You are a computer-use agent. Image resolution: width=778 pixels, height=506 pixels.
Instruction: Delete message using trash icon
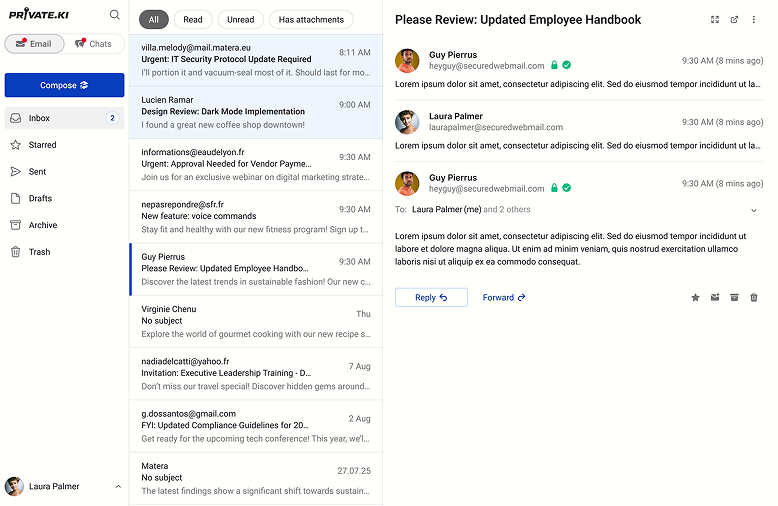click(754, 298)
